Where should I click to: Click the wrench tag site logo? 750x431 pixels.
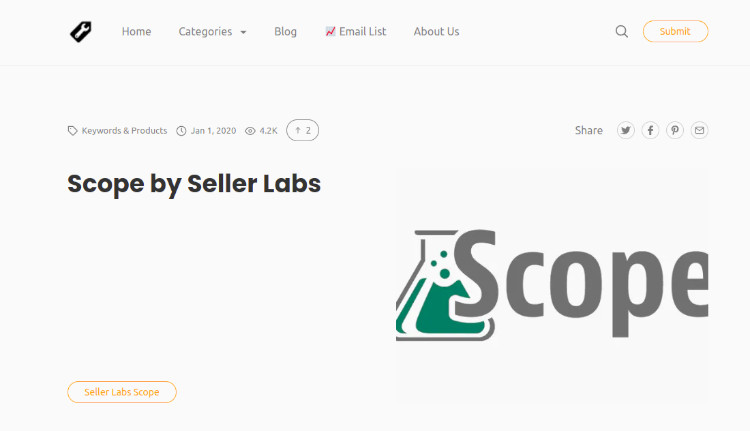81,32
